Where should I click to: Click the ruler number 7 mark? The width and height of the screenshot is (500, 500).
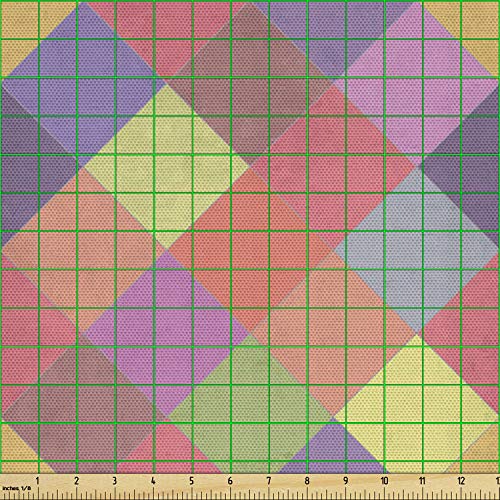[x=269, y=481]
